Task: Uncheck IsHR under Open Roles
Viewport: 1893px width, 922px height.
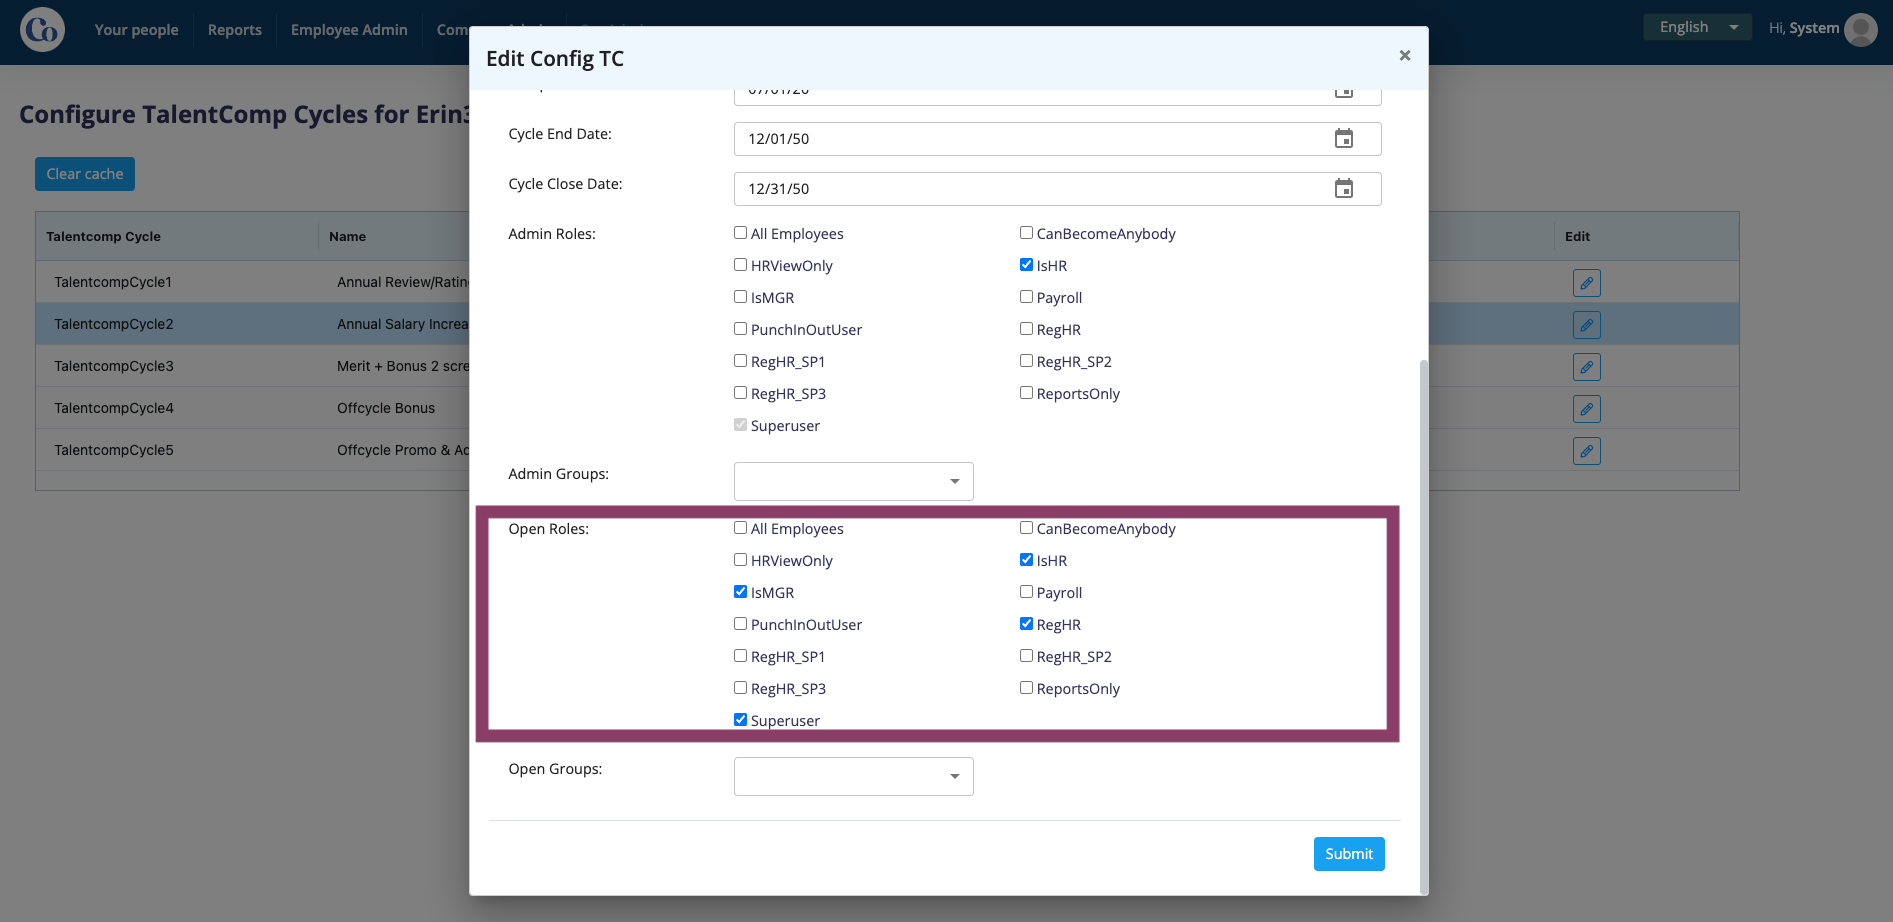Action: tap(1026, 560)
